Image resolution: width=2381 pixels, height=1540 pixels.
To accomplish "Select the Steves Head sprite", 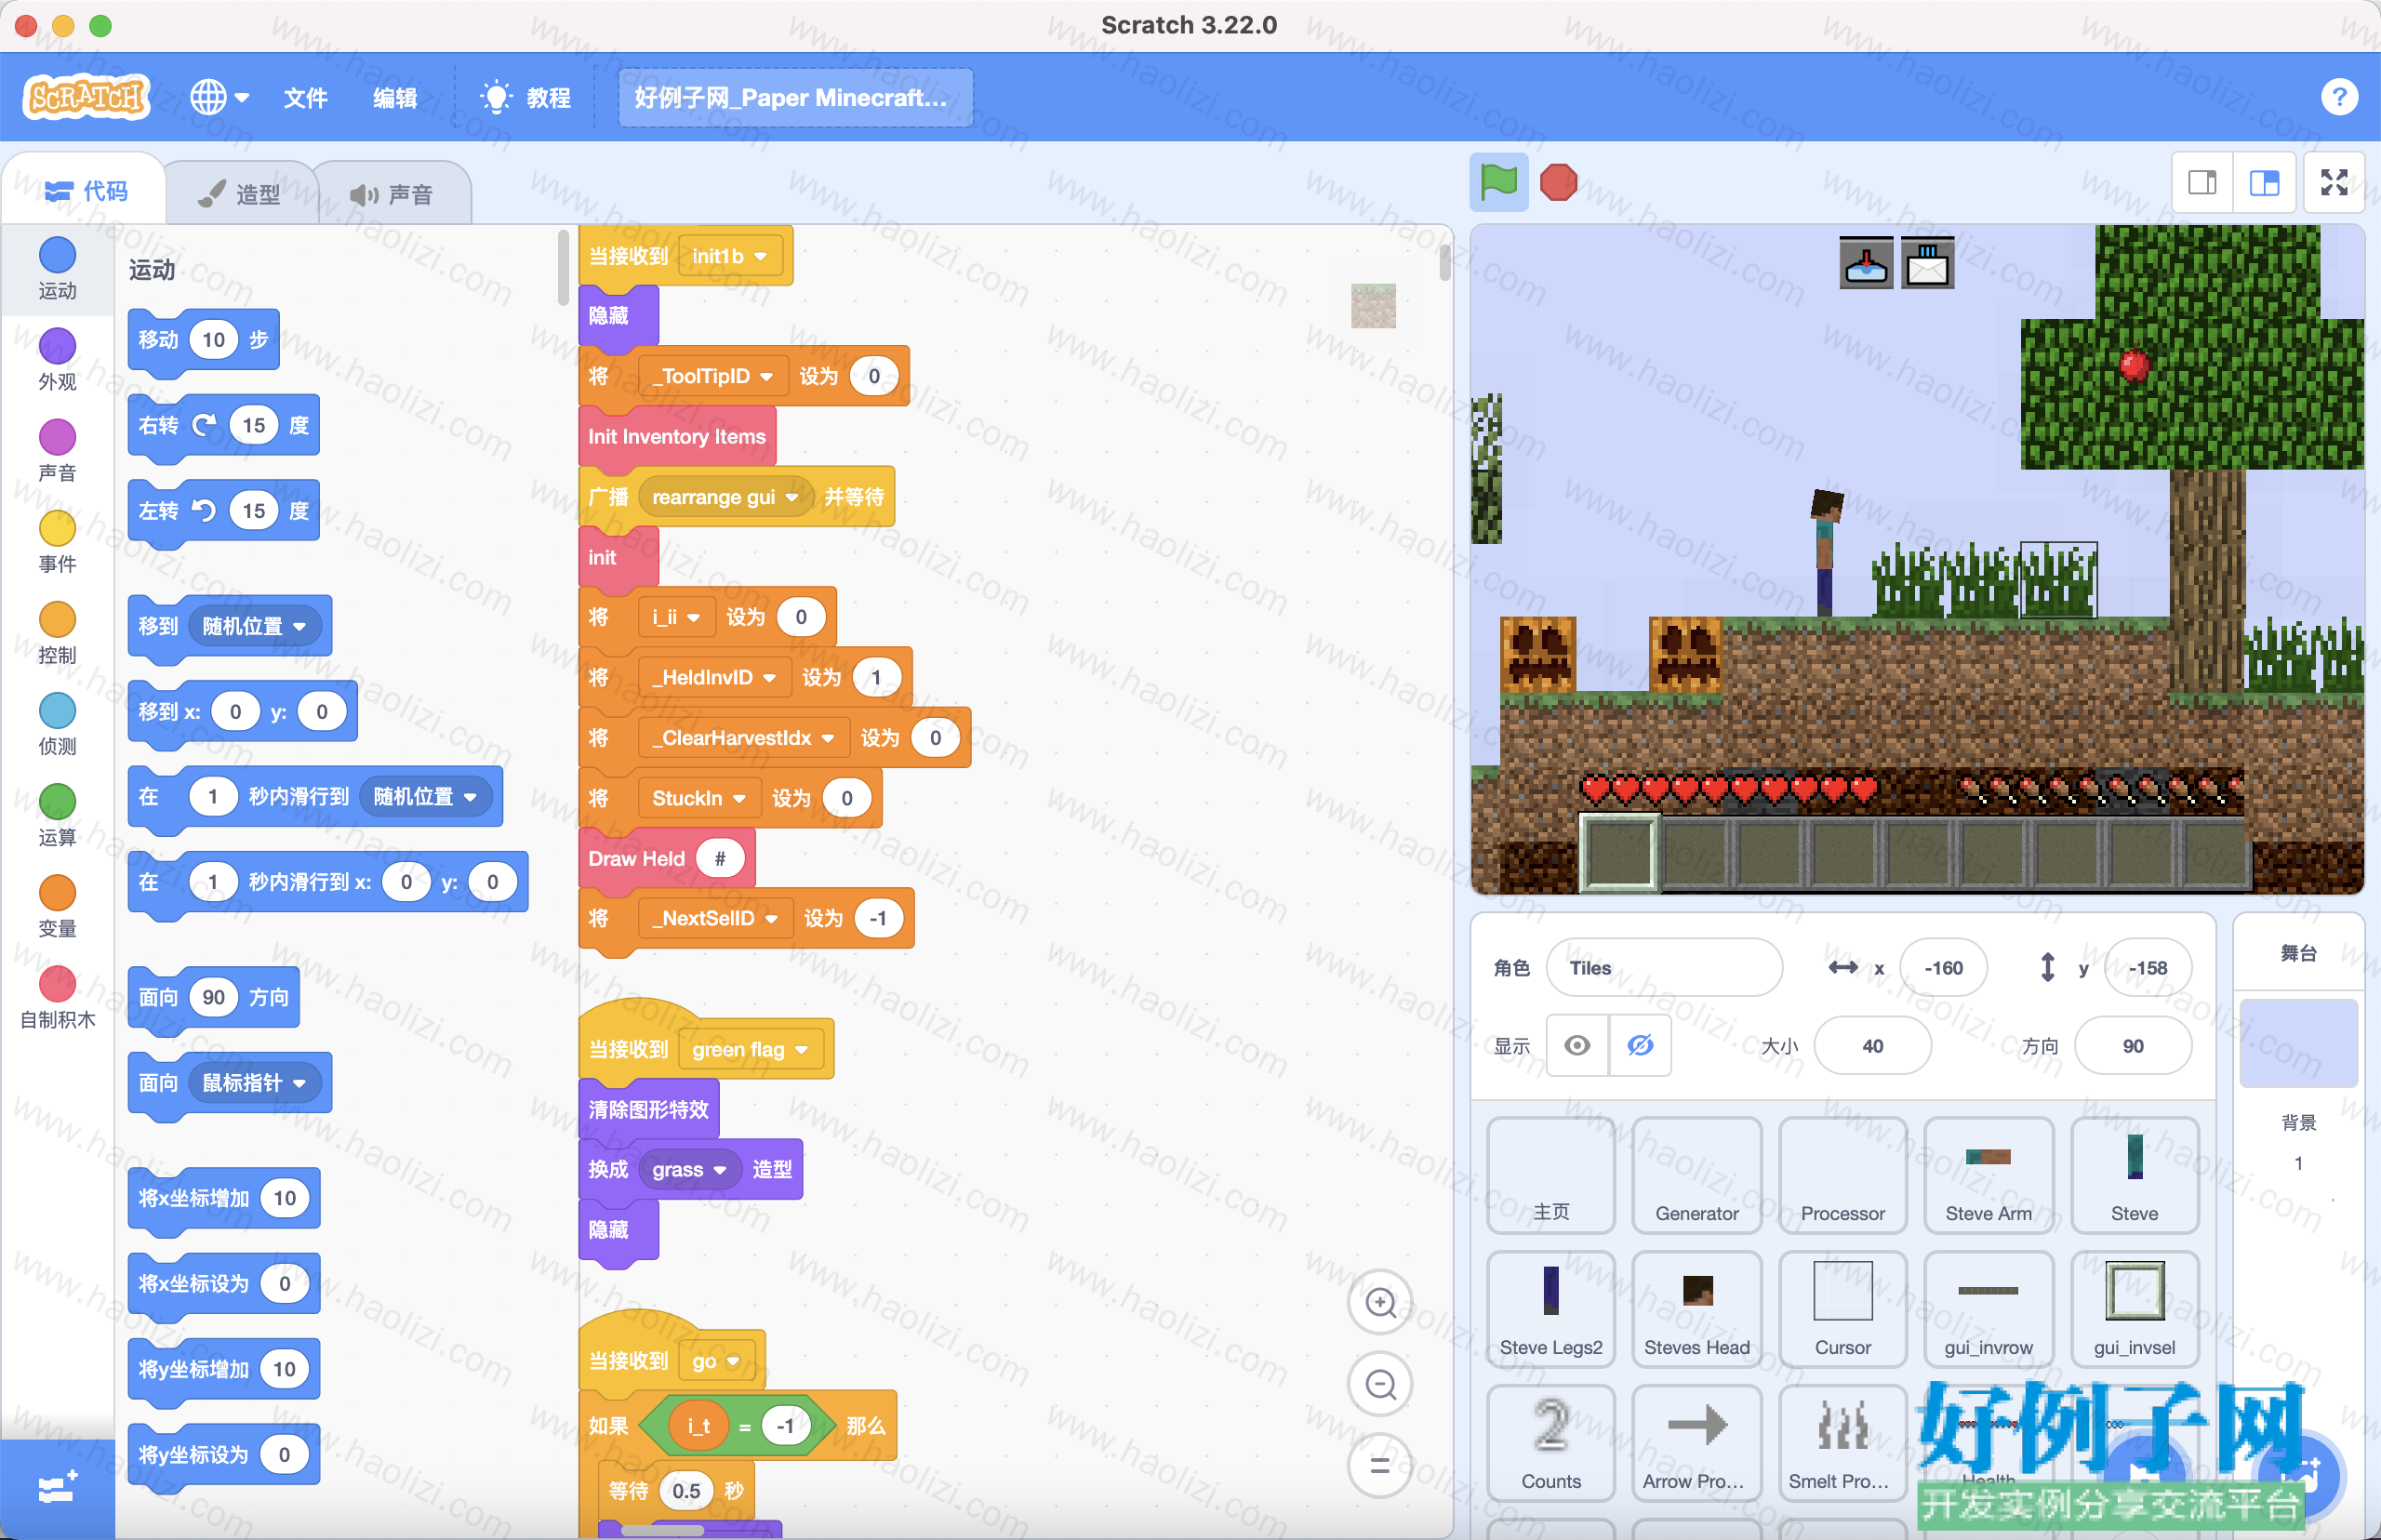I will 1697,1309.
